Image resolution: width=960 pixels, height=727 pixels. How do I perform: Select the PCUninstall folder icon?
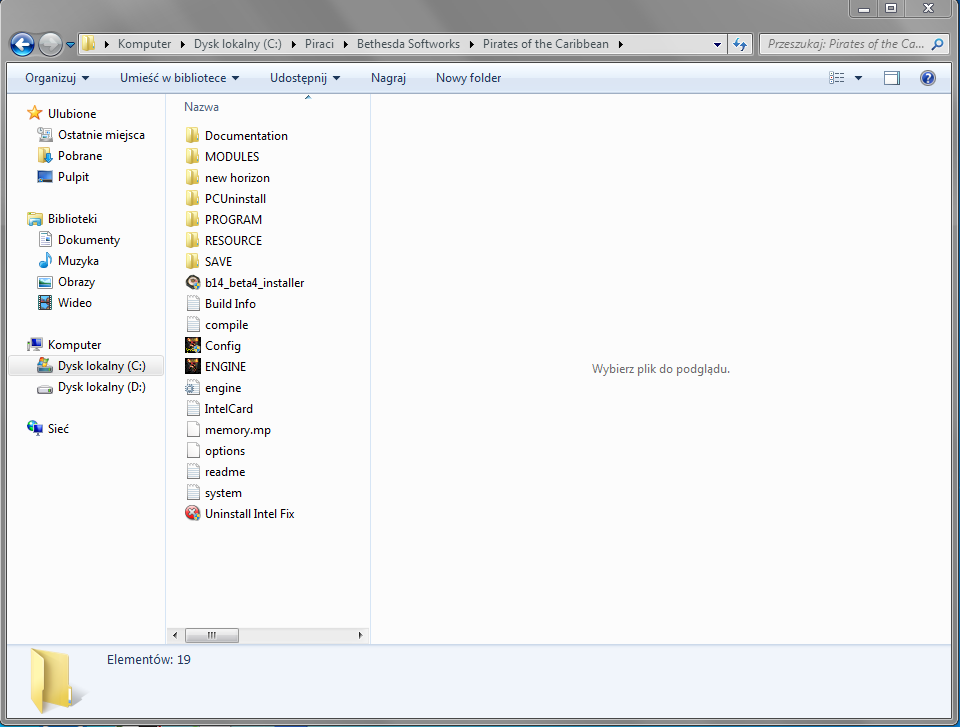point(192,198)
